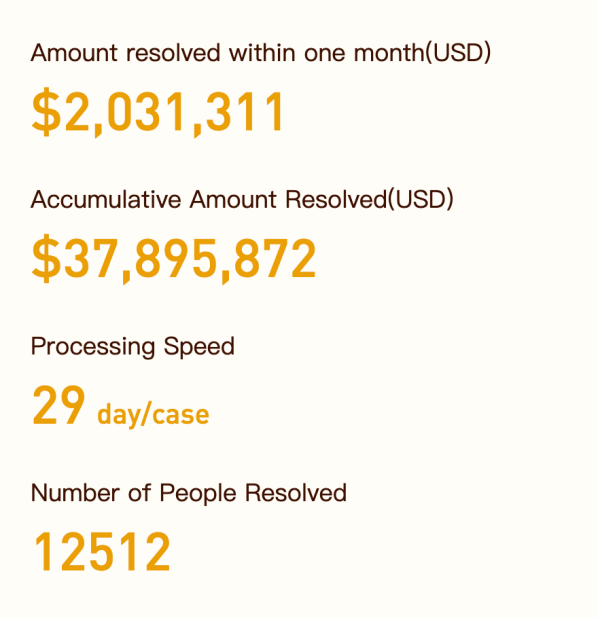Image resolution: width=598 pixels, height=618 pixels.
Task: Select the $2,031,311 monthly amount figure
Action: 158,112
